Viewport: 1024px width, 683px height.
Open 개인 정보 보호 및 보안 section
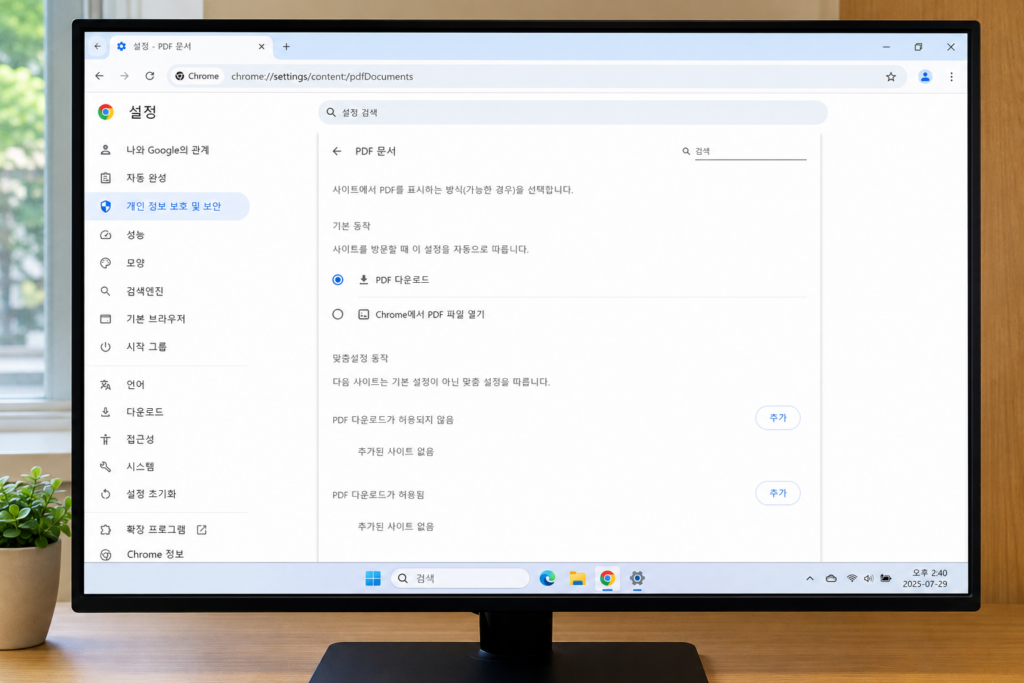point(168,206)
